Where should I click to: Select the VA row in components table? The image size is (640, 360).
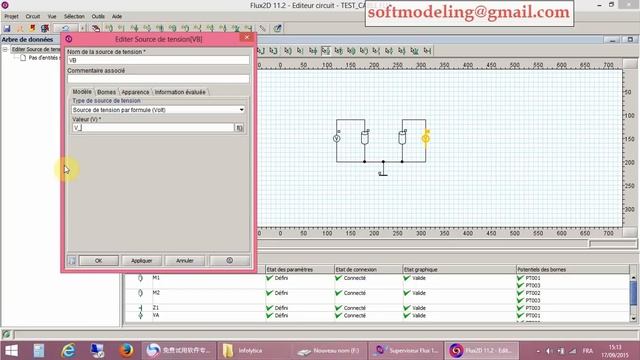[x=378, y=316]
